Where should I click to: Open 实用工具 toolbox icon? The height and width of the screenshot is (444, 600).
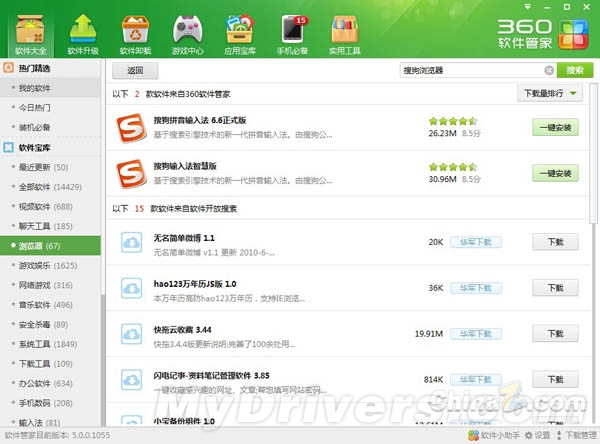pos(345,30)
